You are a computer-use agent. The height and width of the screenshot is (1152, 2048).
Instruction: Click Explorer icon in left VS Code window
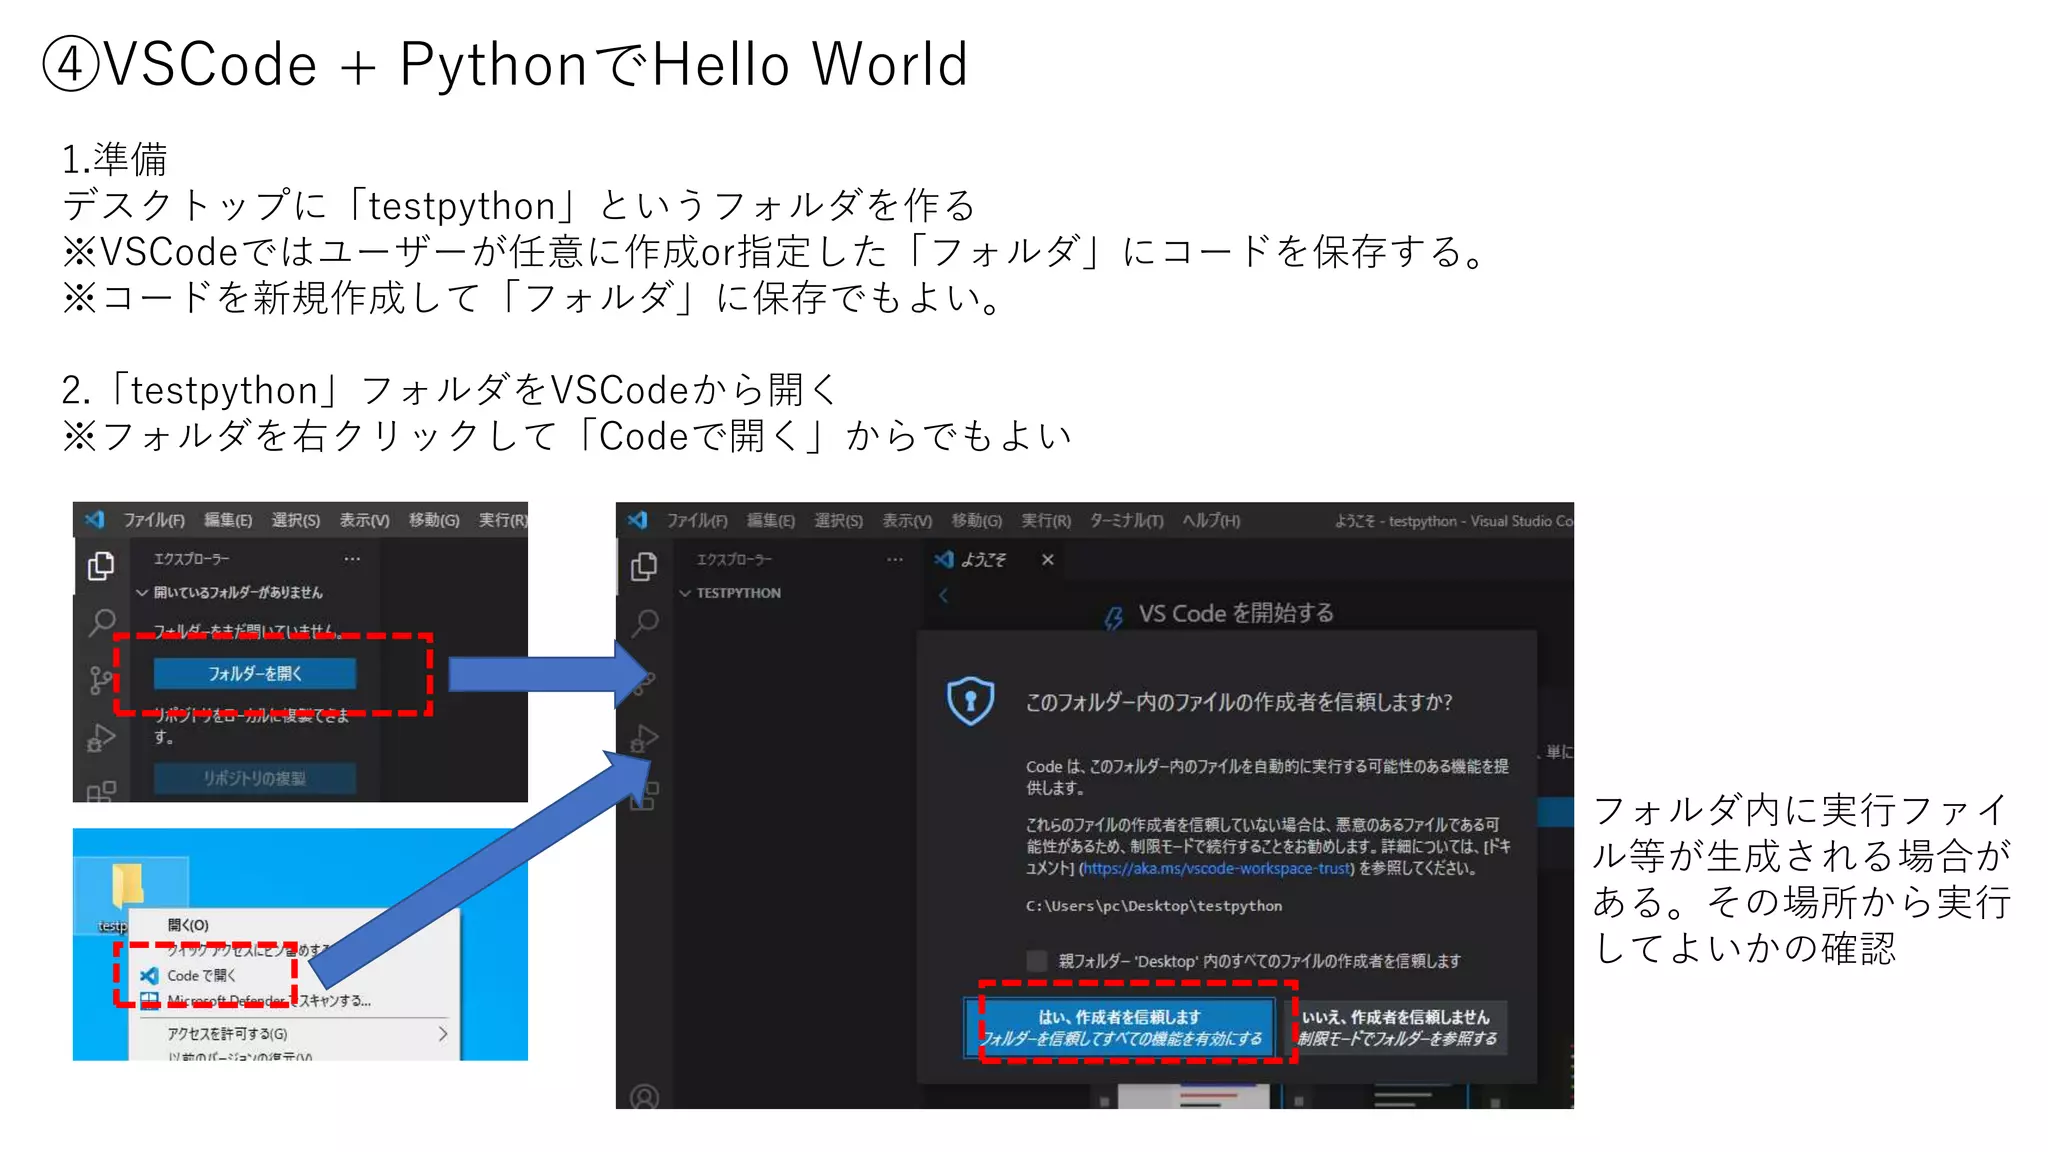tap(100, 566)
